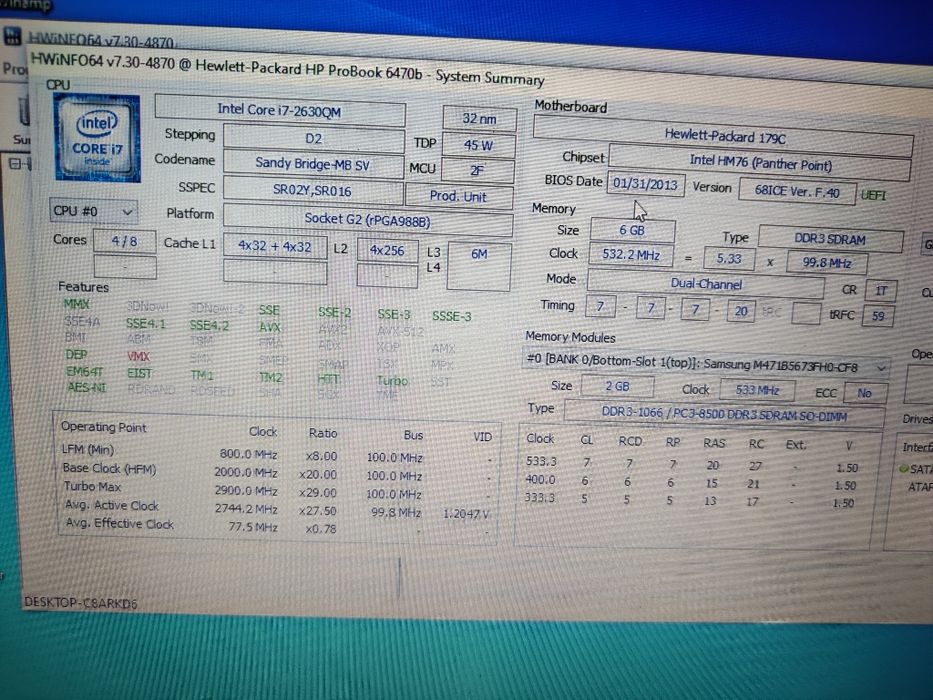The image size is (933, 700).
Task: Select the Socket G2 (rPGA988B) platform field
Action: [368, 220]
